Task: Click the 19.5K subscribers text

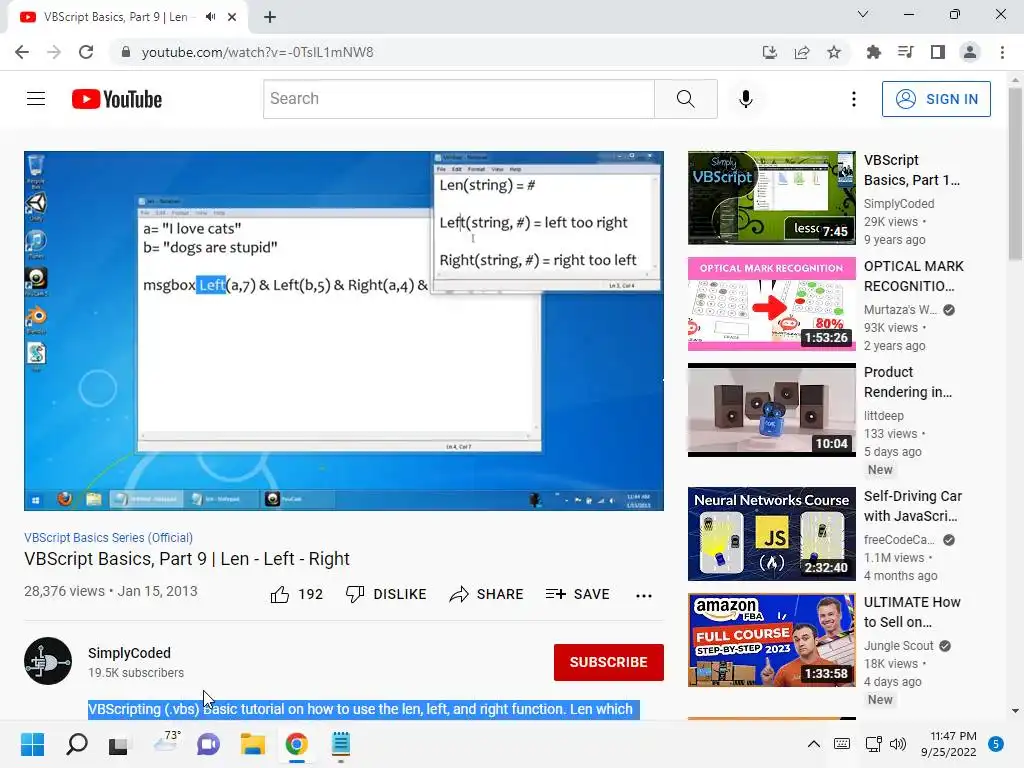Action: click(x=136, y=673)
